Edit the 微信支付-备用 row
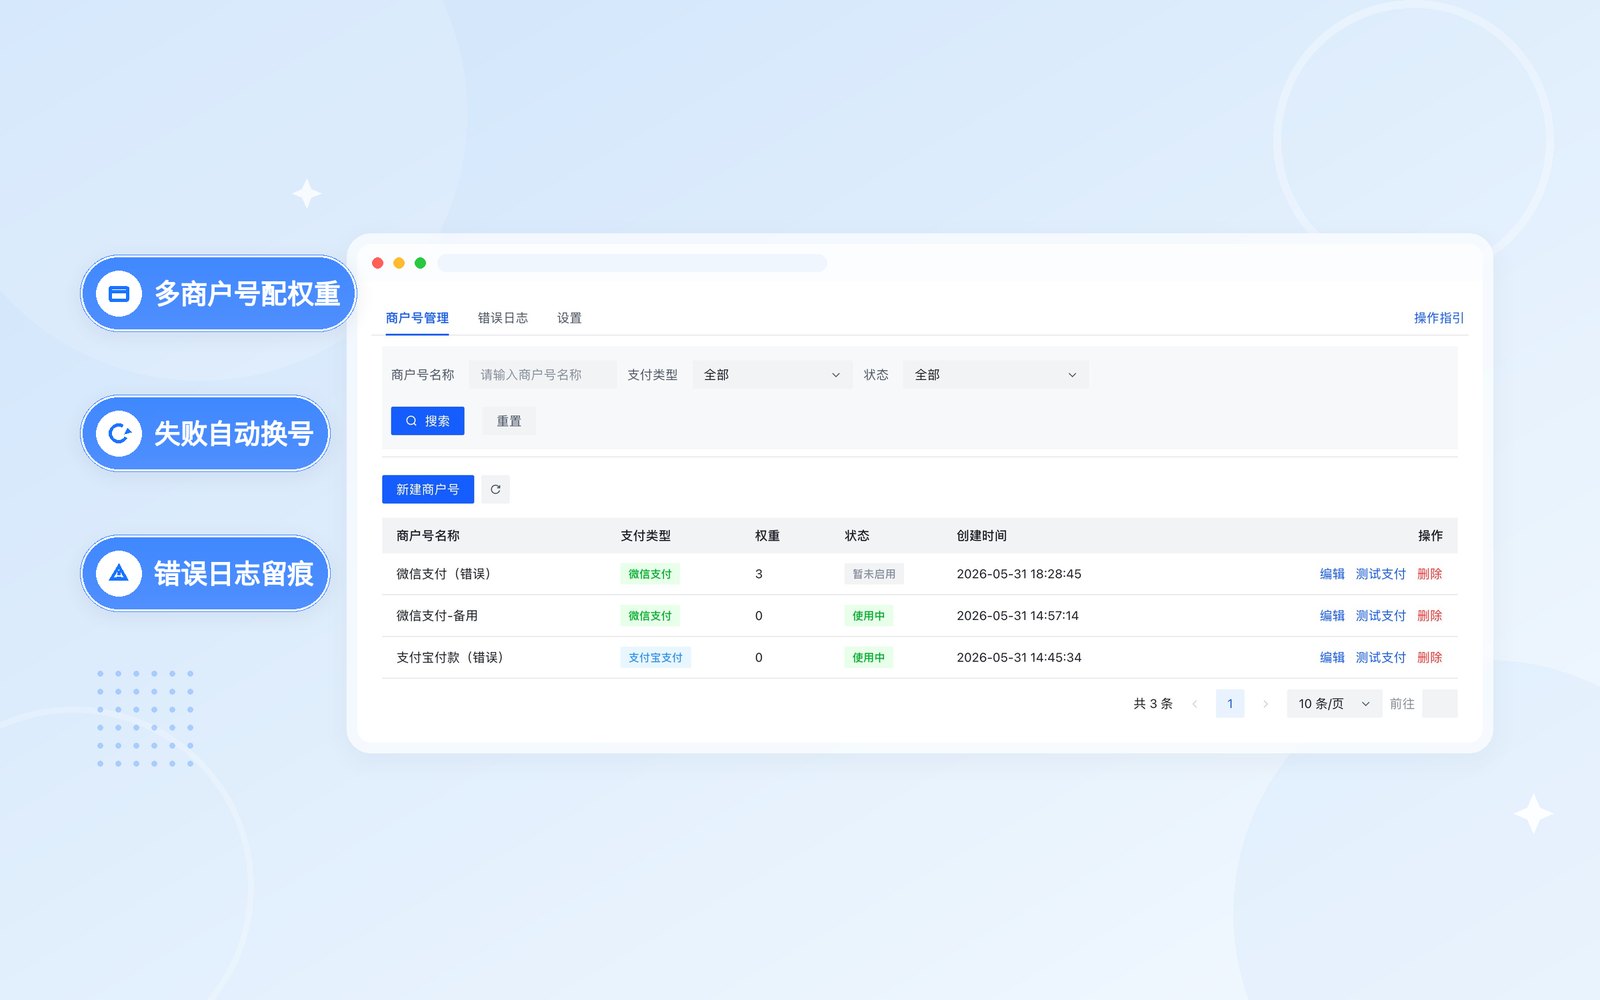This screenshot has height=1000, width=1600. (x=1332, y=616)
